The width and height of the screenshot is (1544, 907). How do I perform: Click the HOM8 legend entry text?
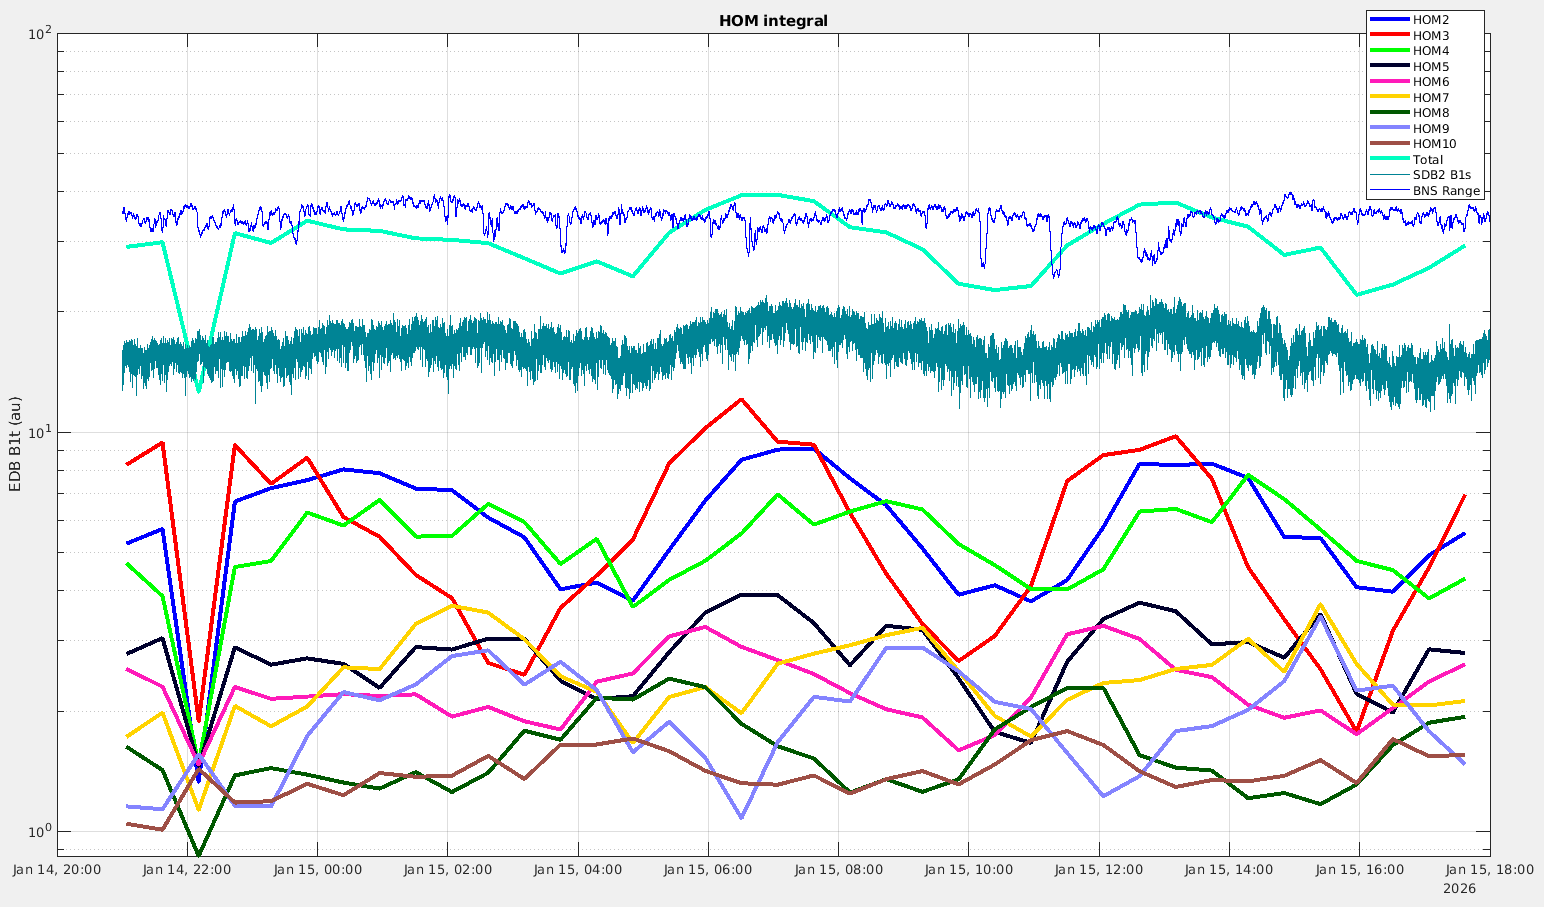tap(1430, 113)
